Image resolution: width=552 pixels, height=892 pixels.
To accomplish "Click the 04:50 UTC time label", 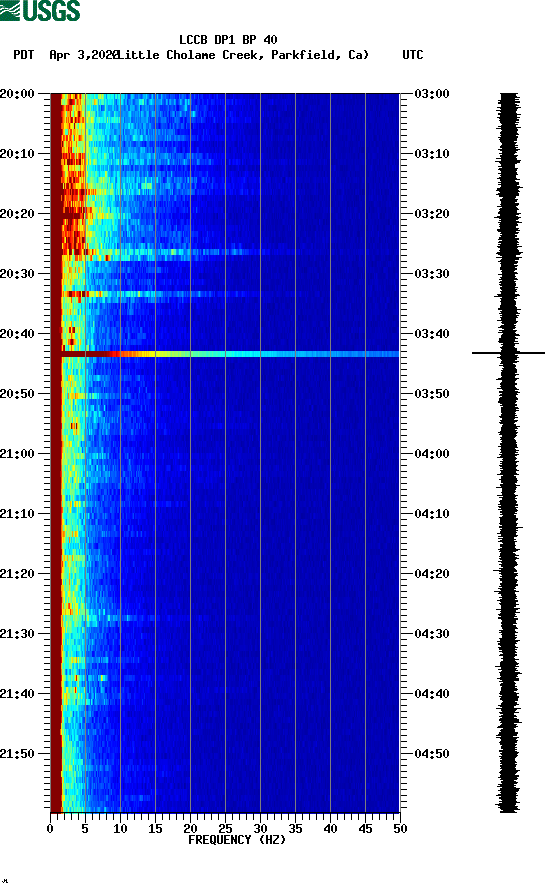I will 432,754.
